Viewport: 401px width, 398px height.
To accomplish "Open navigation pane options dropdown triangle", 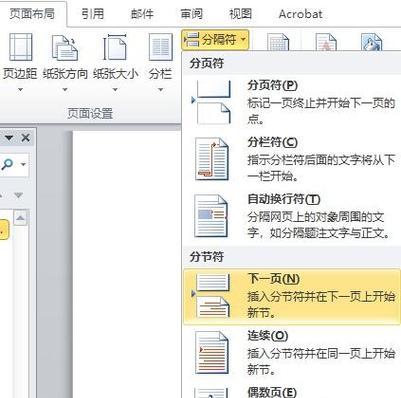I will click(9, 138).
